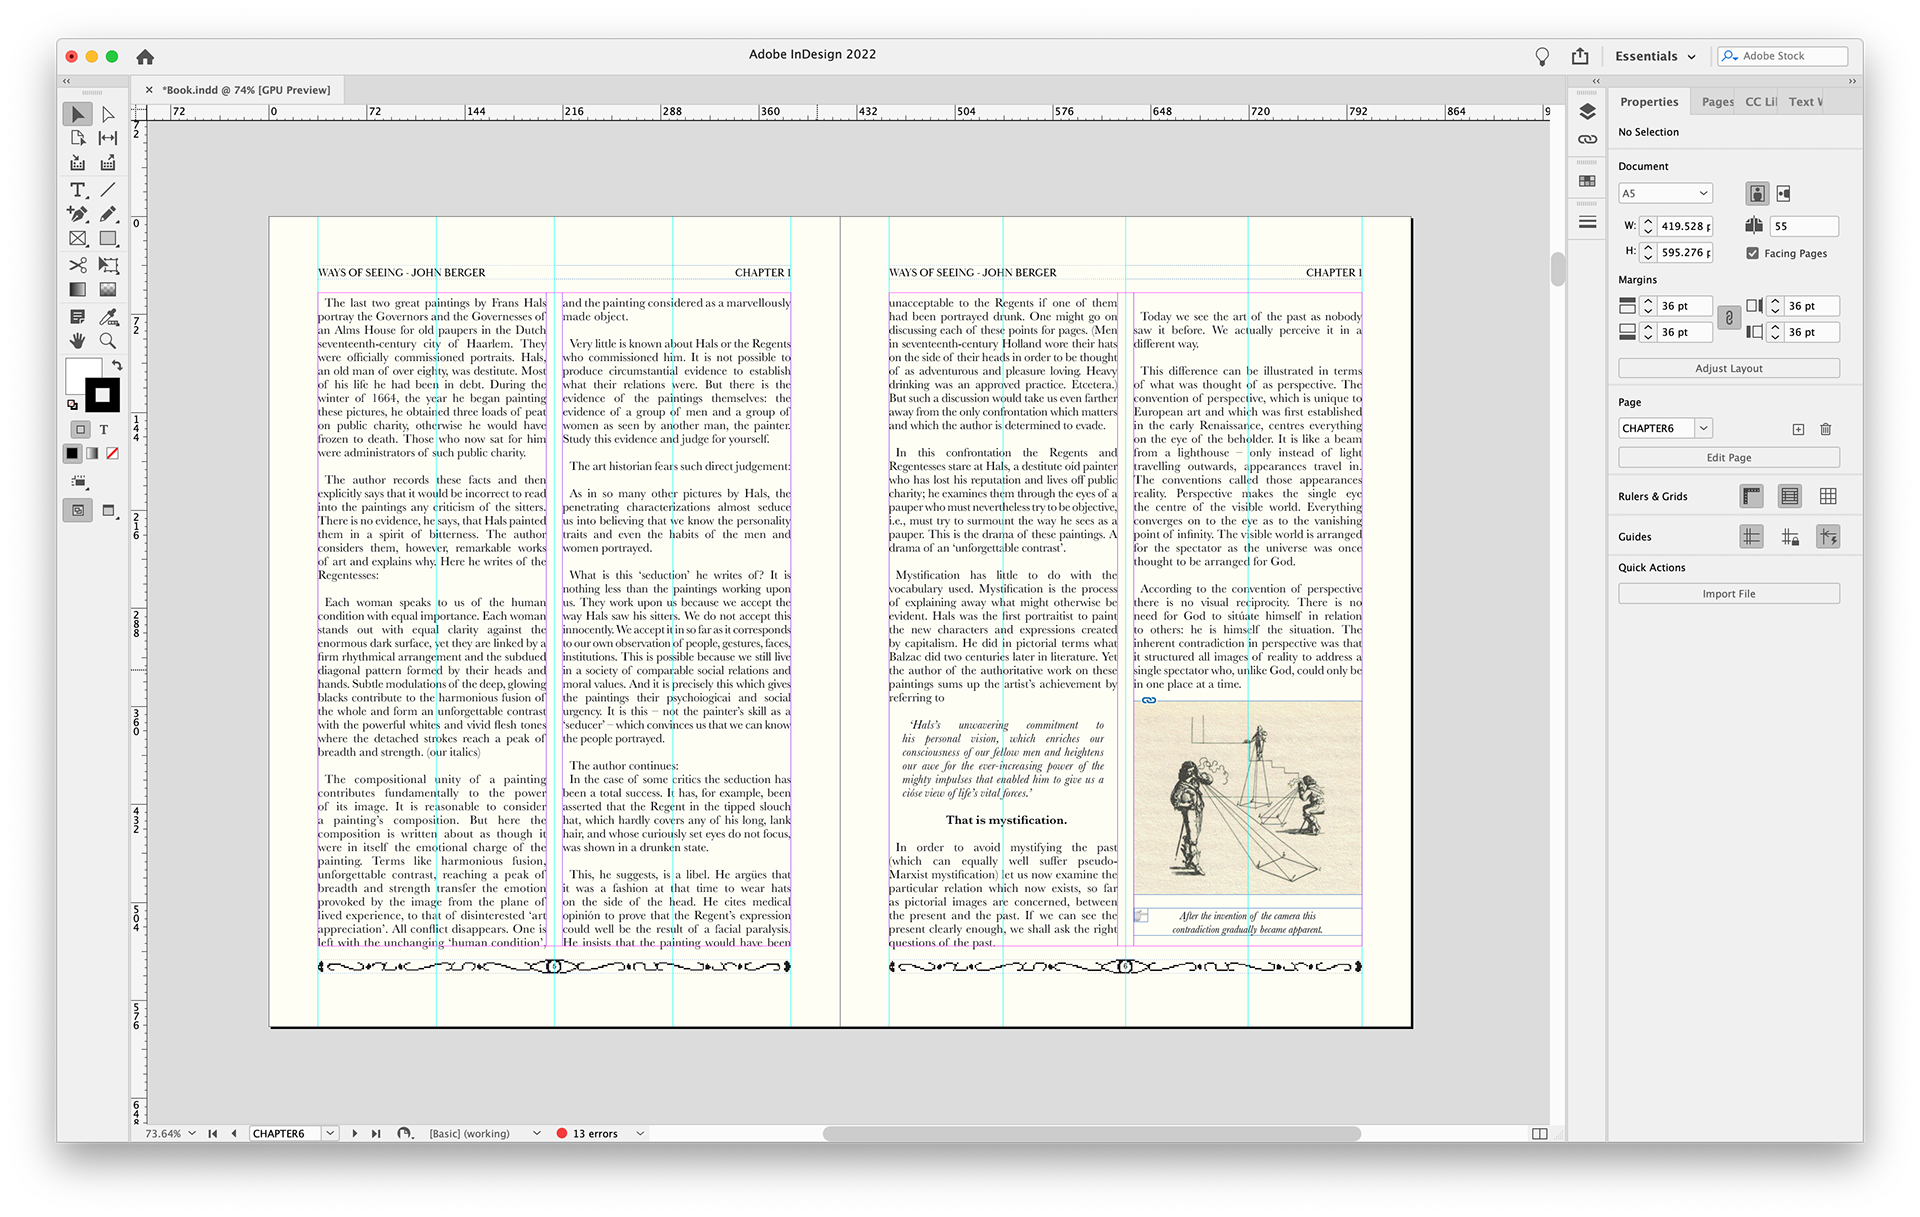Click the share document icon
The image size is (1920, 1217).
tap(1580, 56)
